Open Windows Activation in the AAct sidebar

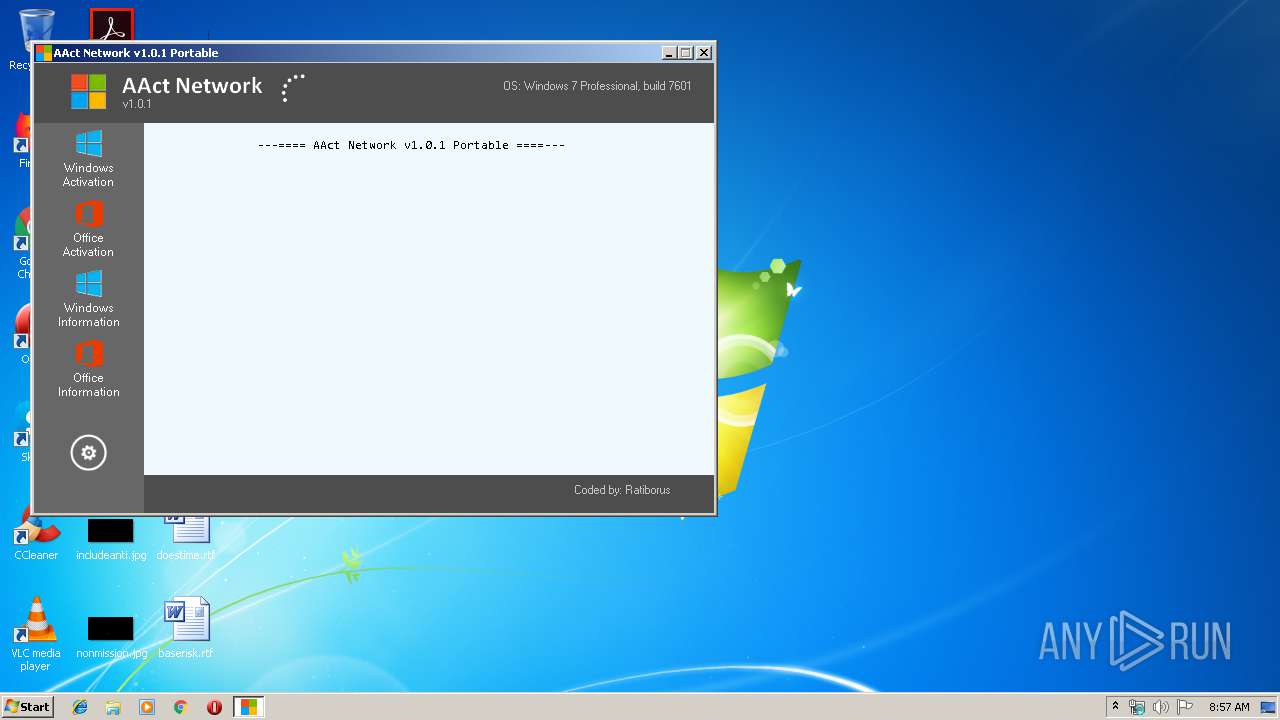88,158
